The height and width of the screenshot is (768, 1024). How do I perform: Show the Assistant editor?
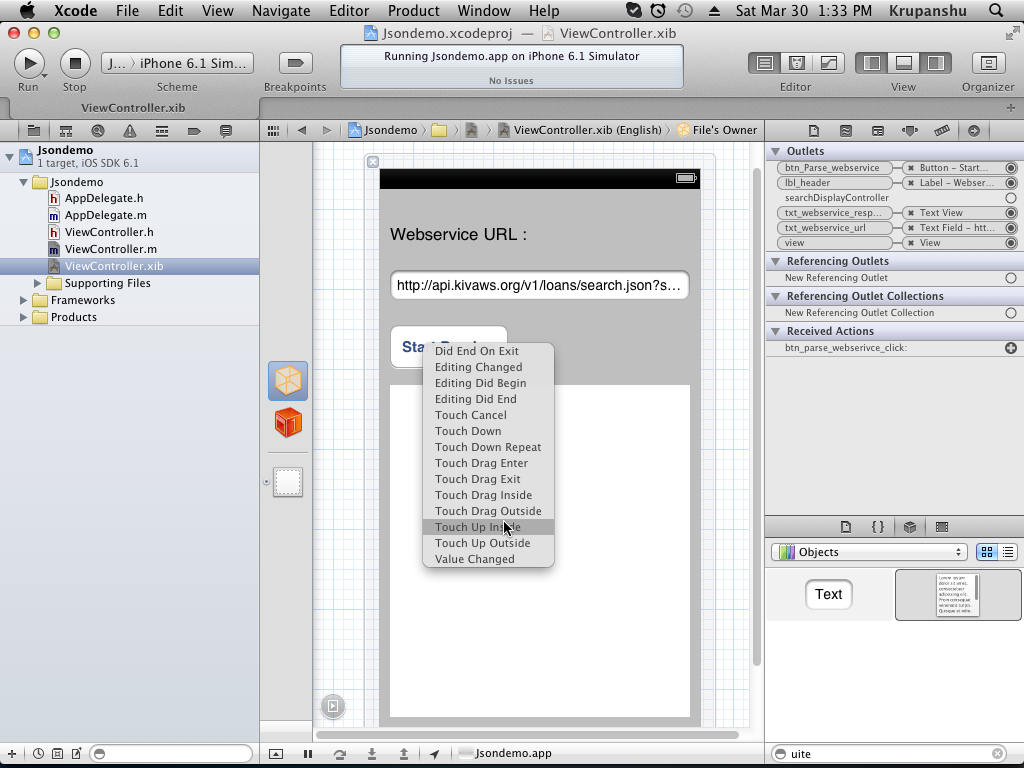(796, 63)
